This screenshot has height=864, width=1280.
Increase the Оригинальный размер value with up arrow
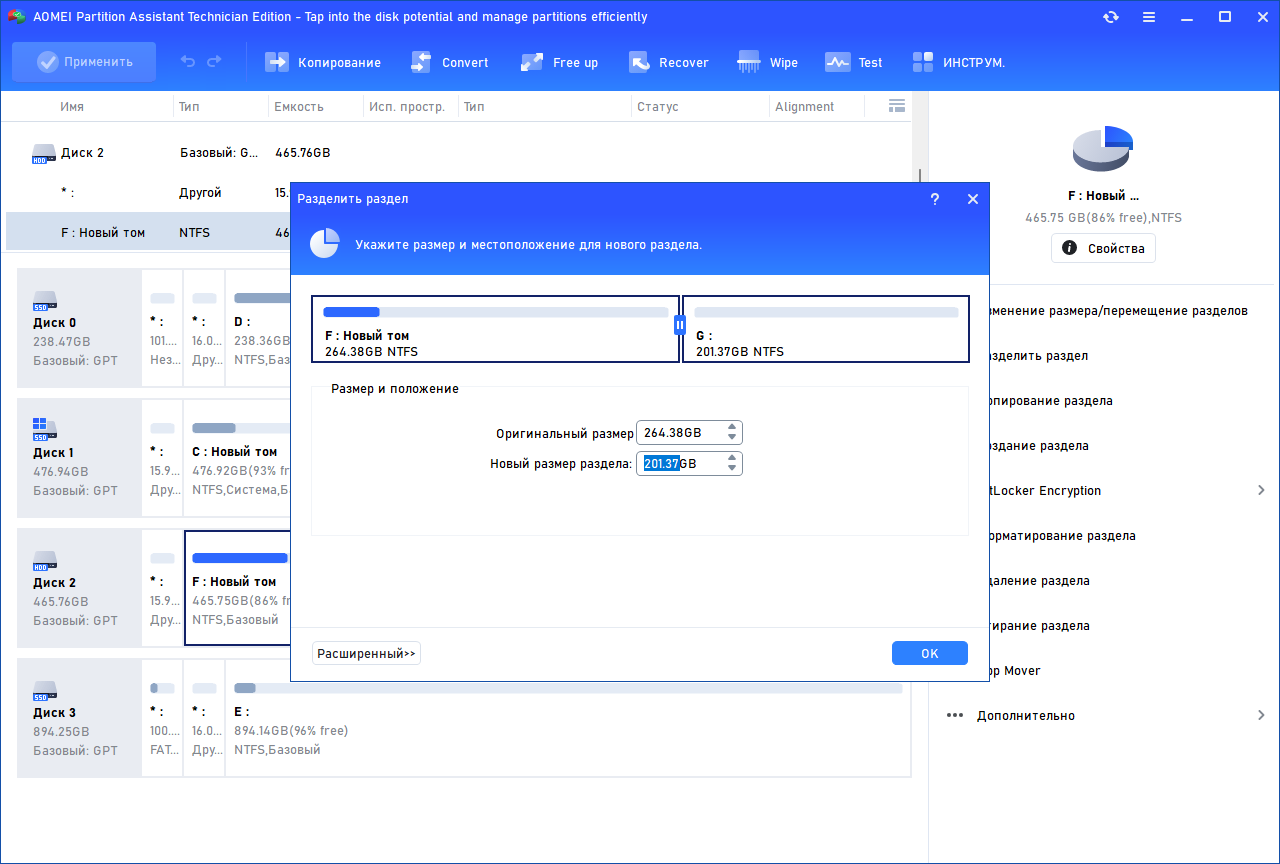click(733, 428)
